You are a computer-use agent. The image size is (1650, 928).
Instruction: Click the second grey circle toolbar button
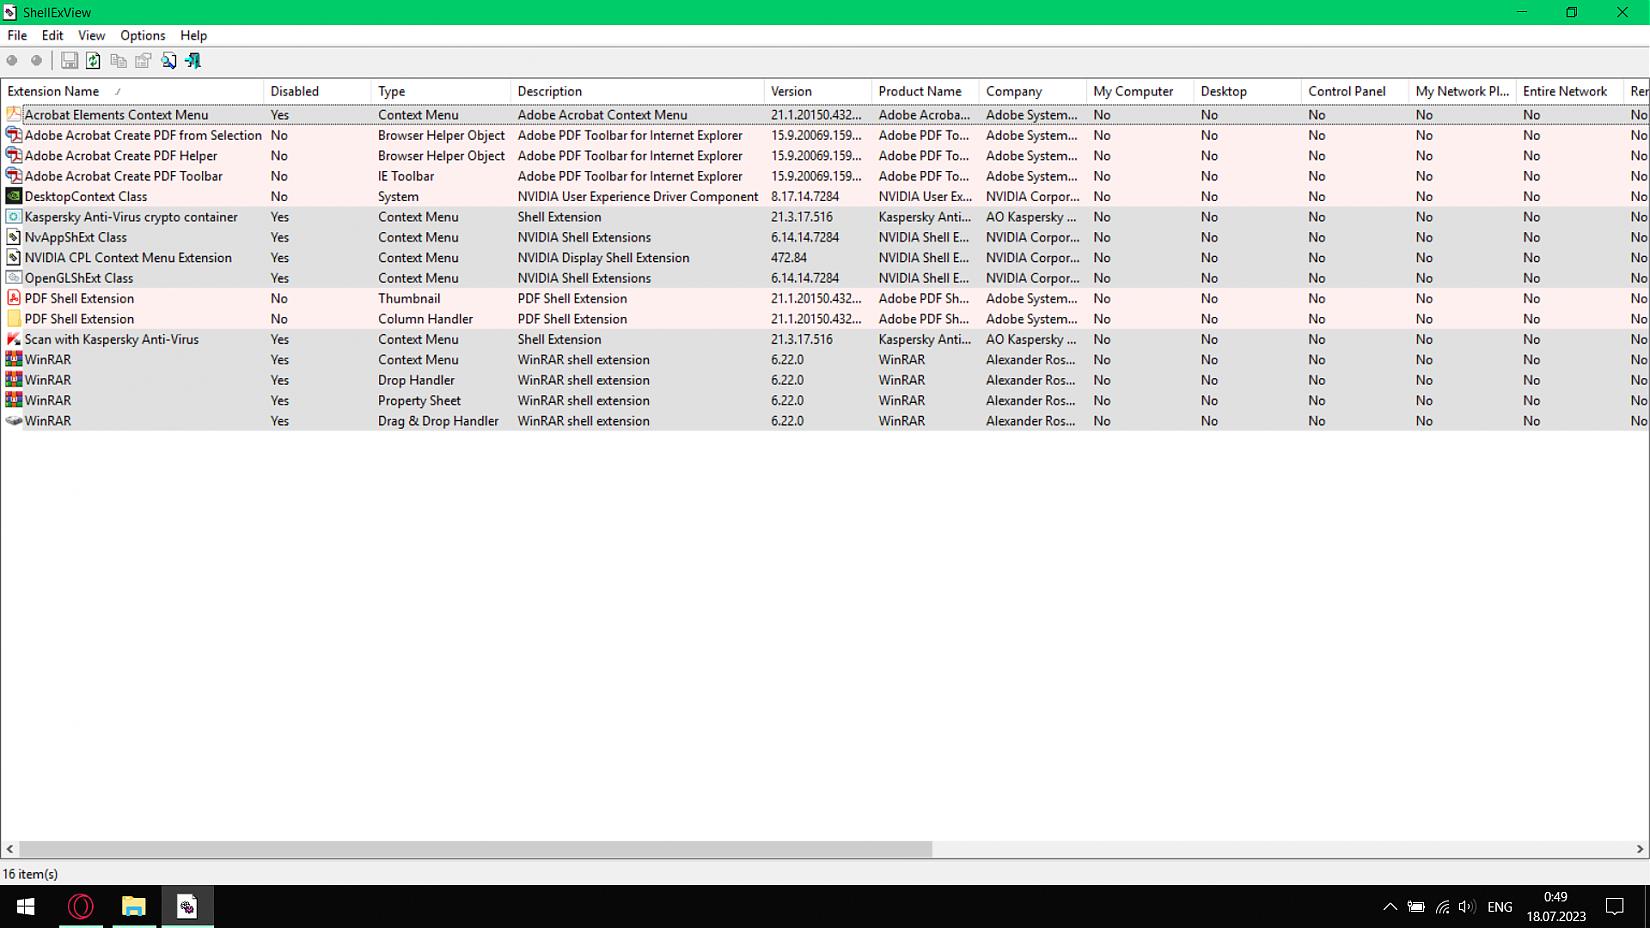tap(37, 61)
